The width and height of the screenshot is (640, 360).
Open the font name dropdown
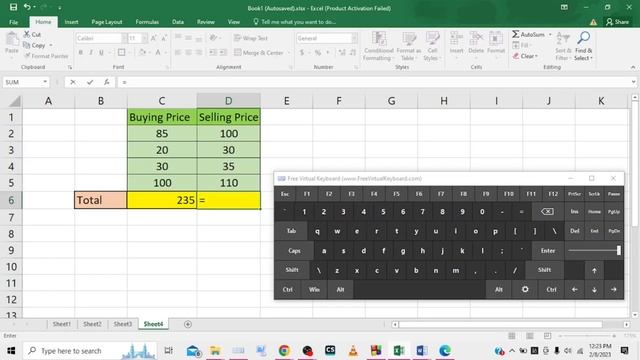pos(124,38)
